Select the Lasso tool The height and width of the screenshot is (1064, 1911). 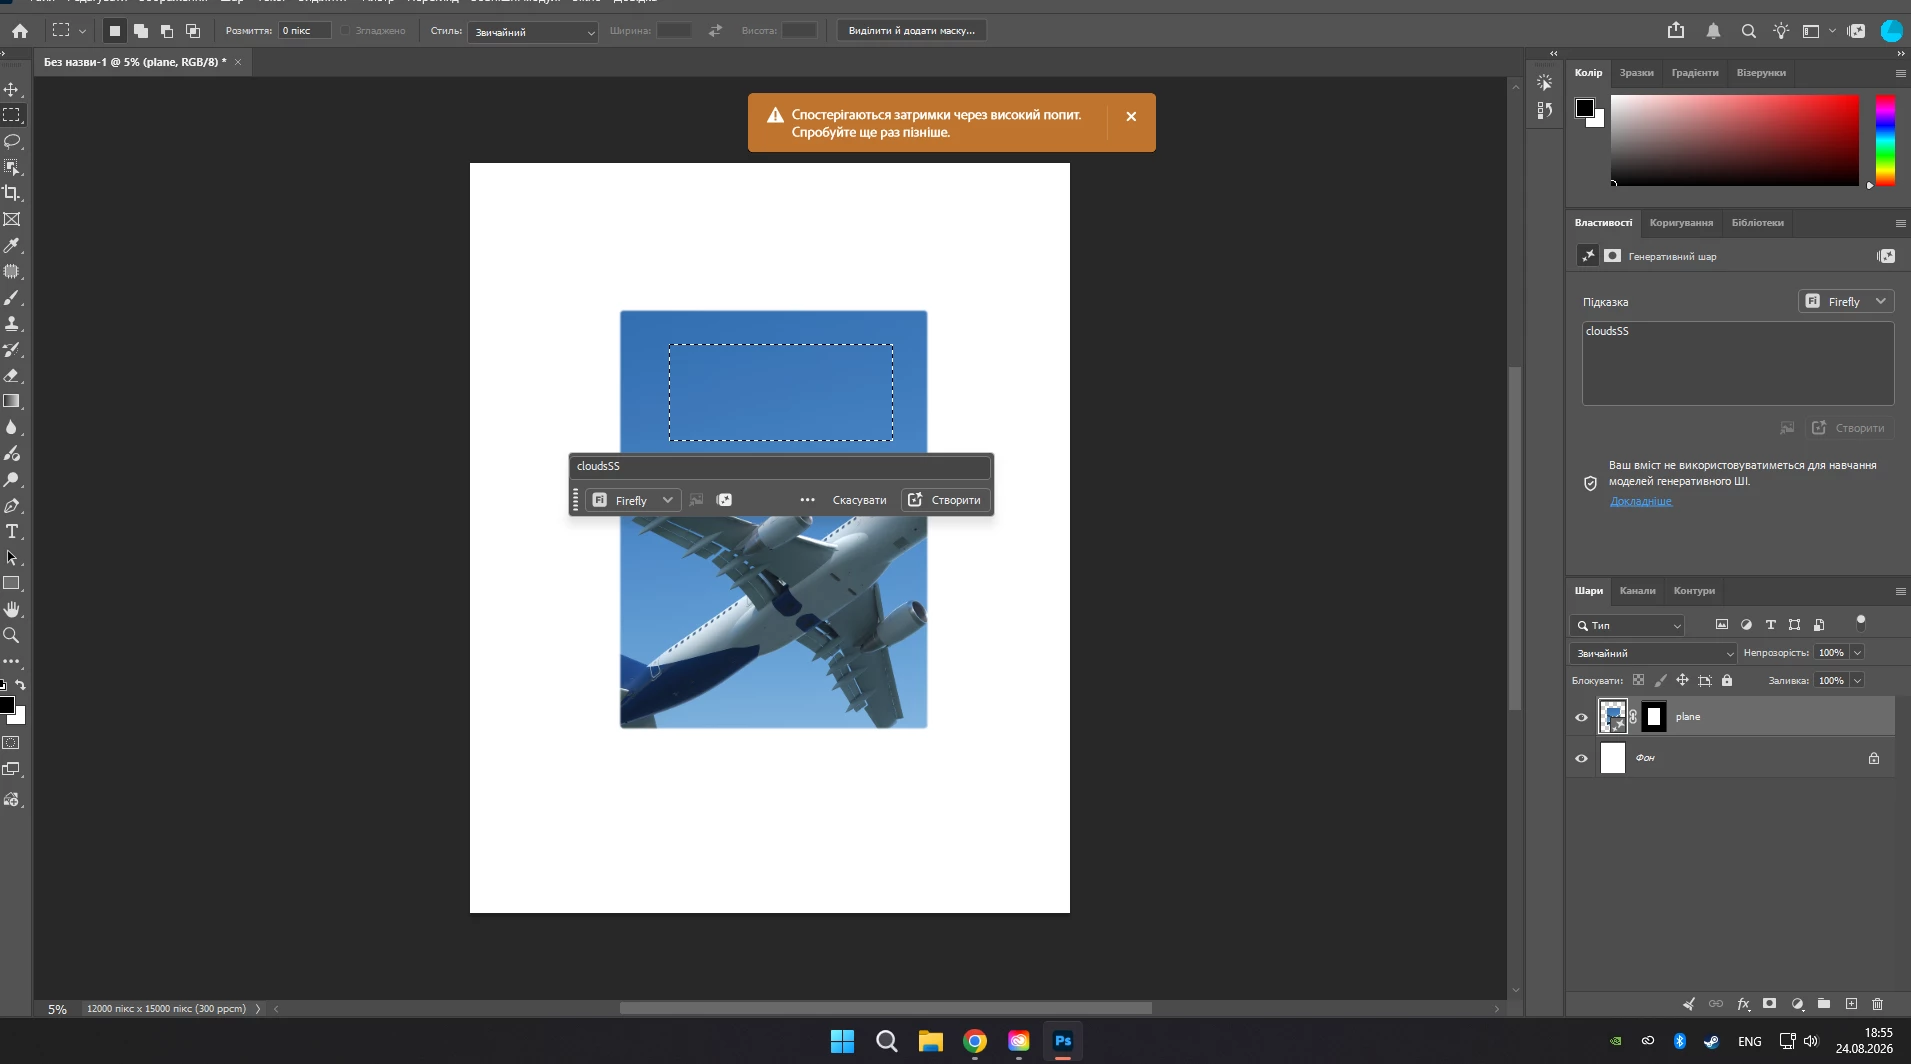pos(12,141)
